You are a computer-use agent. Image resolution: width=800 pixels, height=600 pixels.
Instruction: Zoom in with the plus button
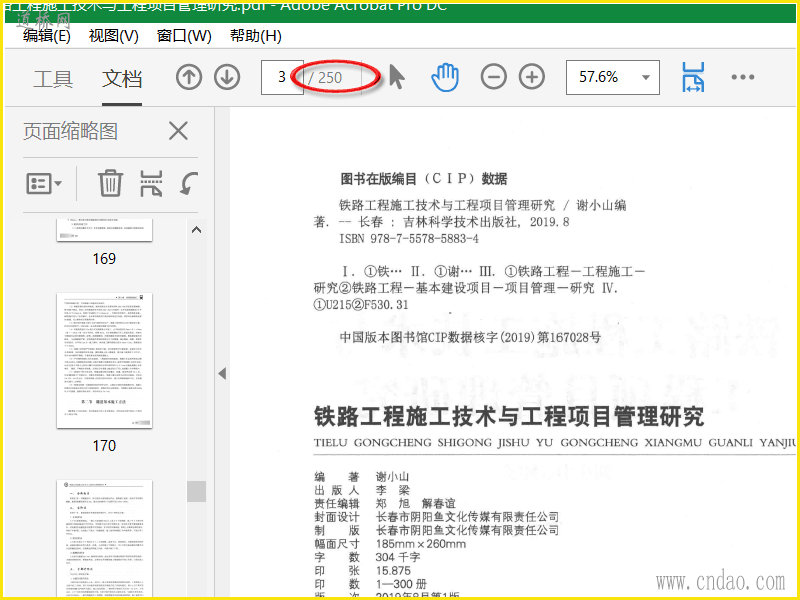point(532,78)
